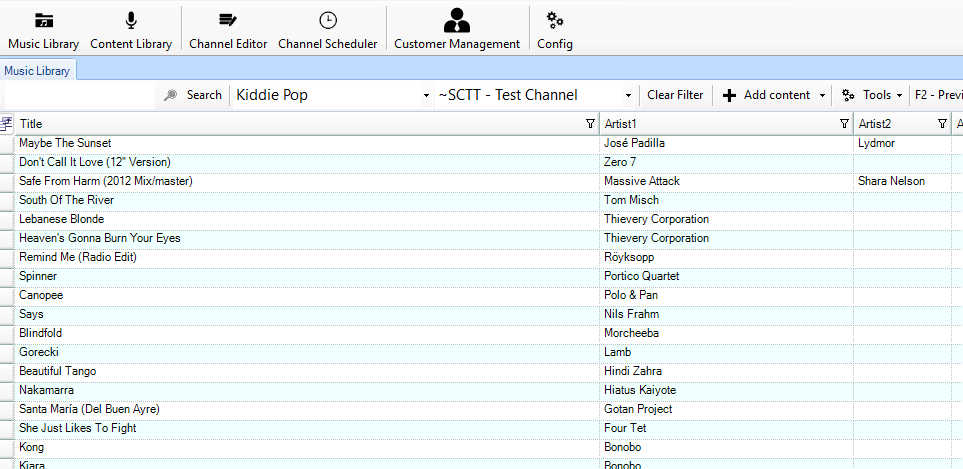
Task: Open the Artist2 column filter funnel
Action: click(942, 124)
